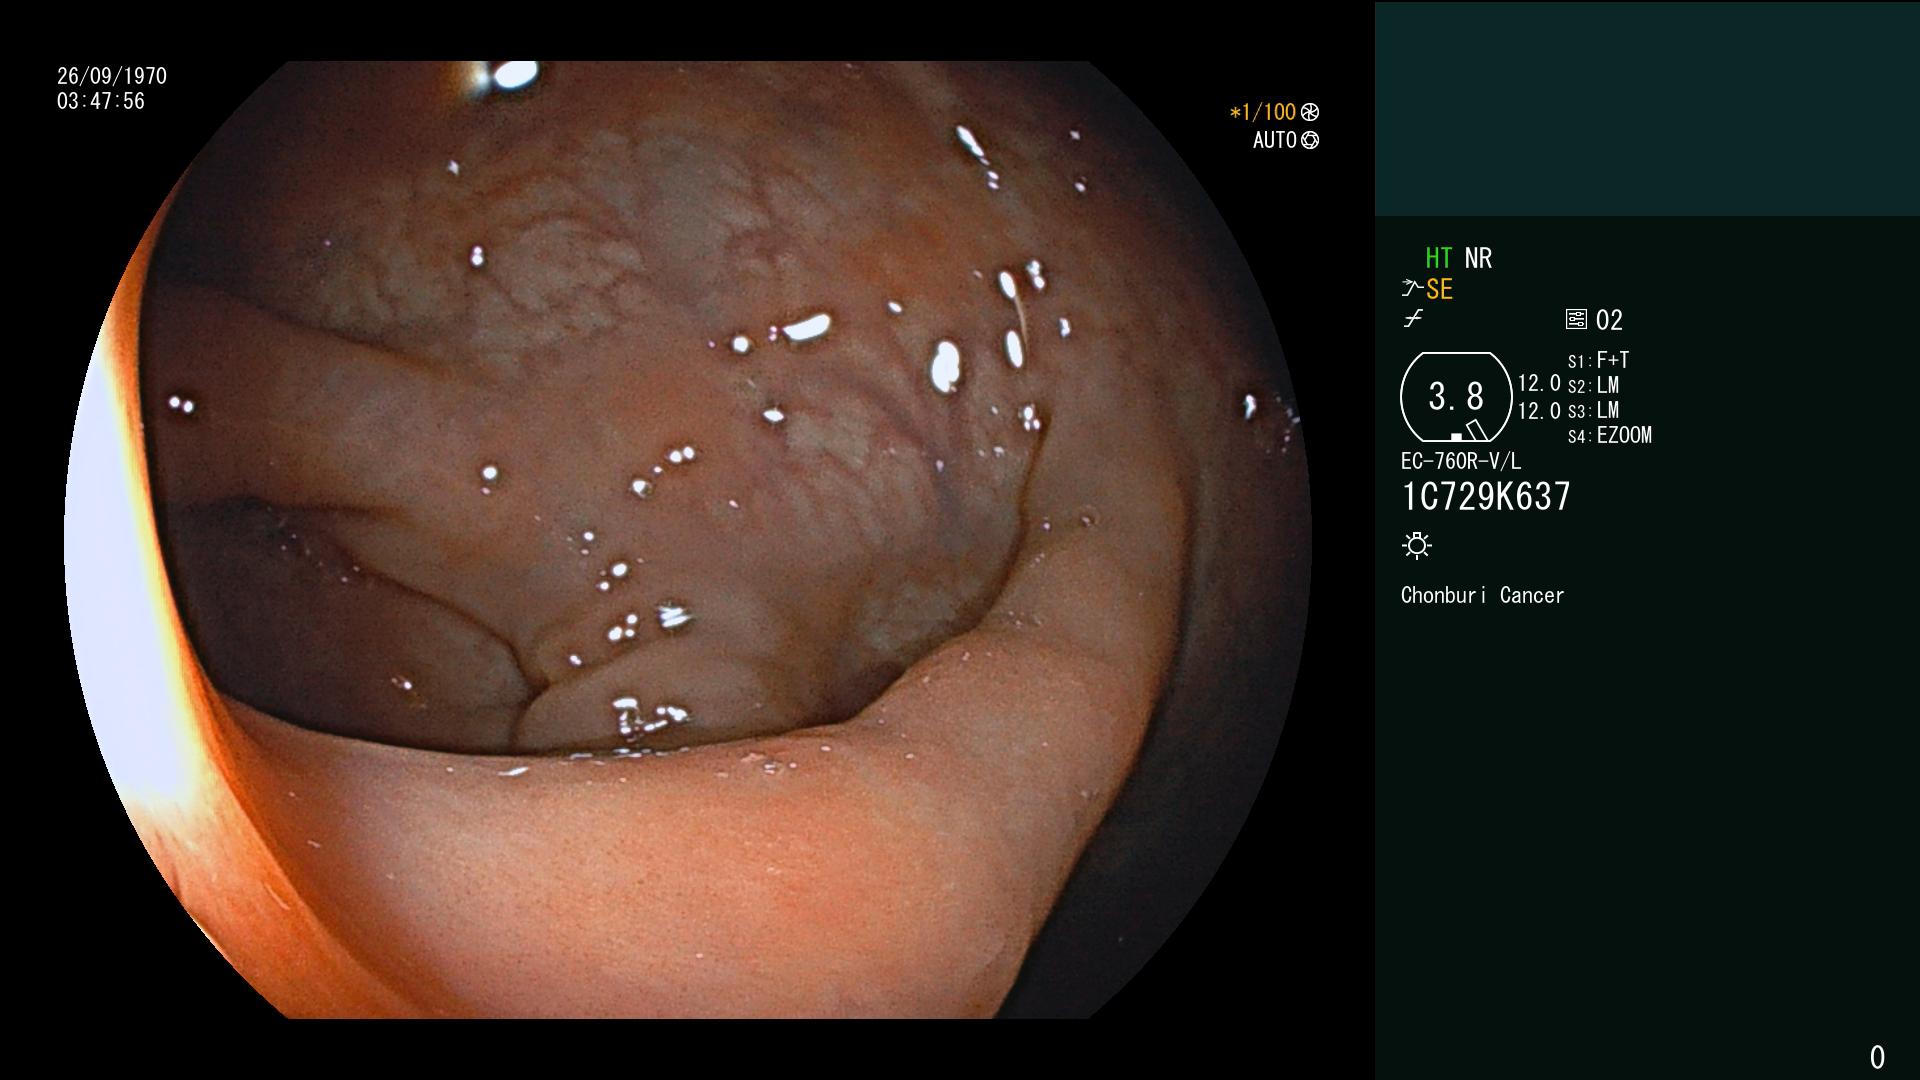The width and height of the screenshot is (1920, 1080).
Task: Click the S2: LM switch assignment
Action: click(x=1594, y=385)
